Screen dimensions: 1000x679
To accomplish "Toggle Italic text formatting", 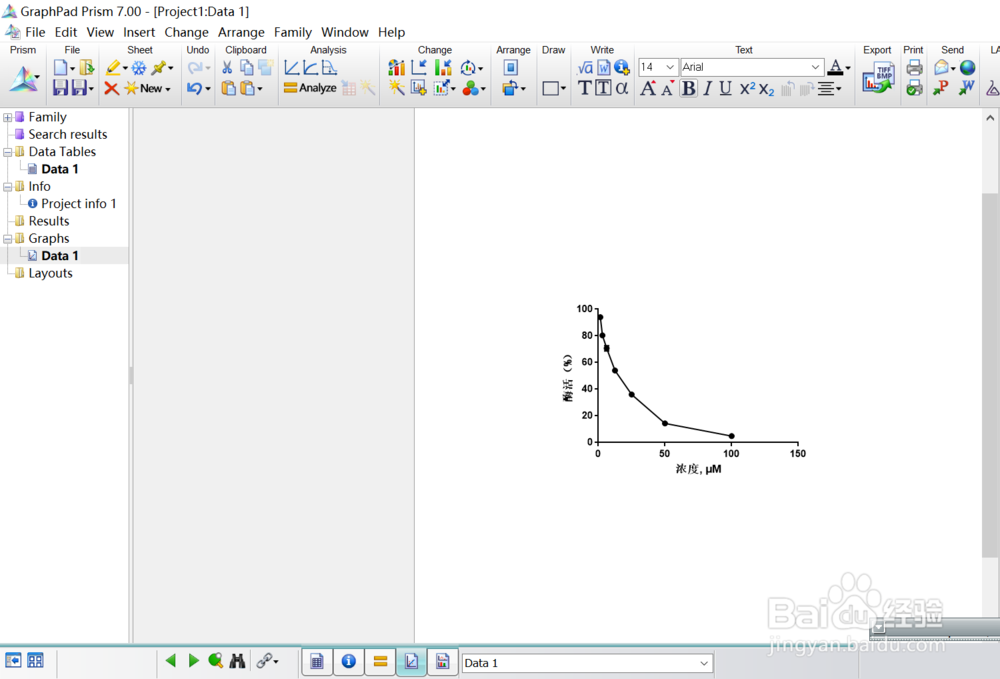I will coord(707,88).
